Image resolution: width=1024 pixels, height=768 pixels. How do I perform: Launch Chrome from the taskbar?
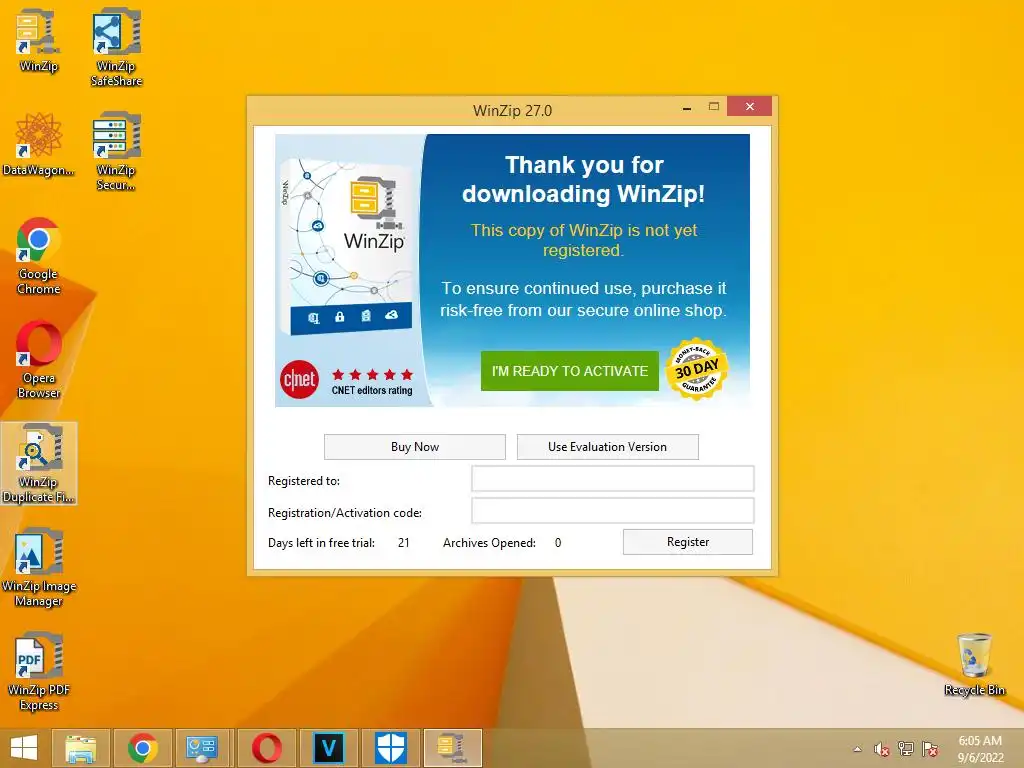pyautogui.click(x=142, y=748)
